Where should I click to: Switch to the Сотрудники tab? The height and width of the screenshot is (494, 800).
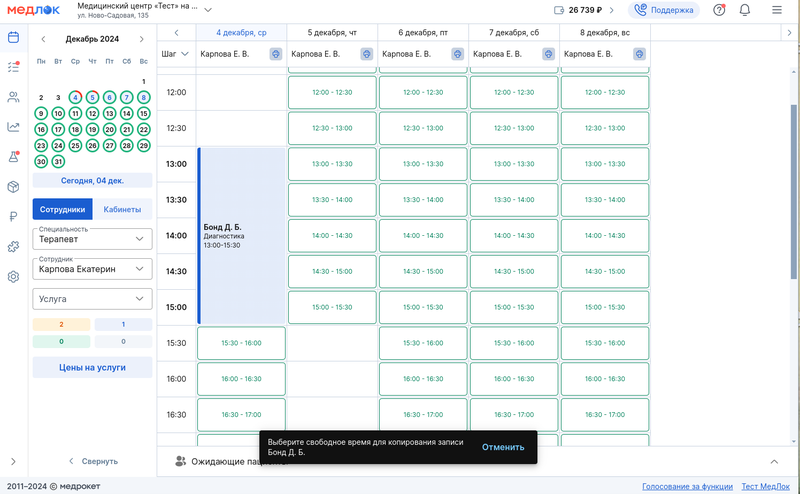point(62,209)
